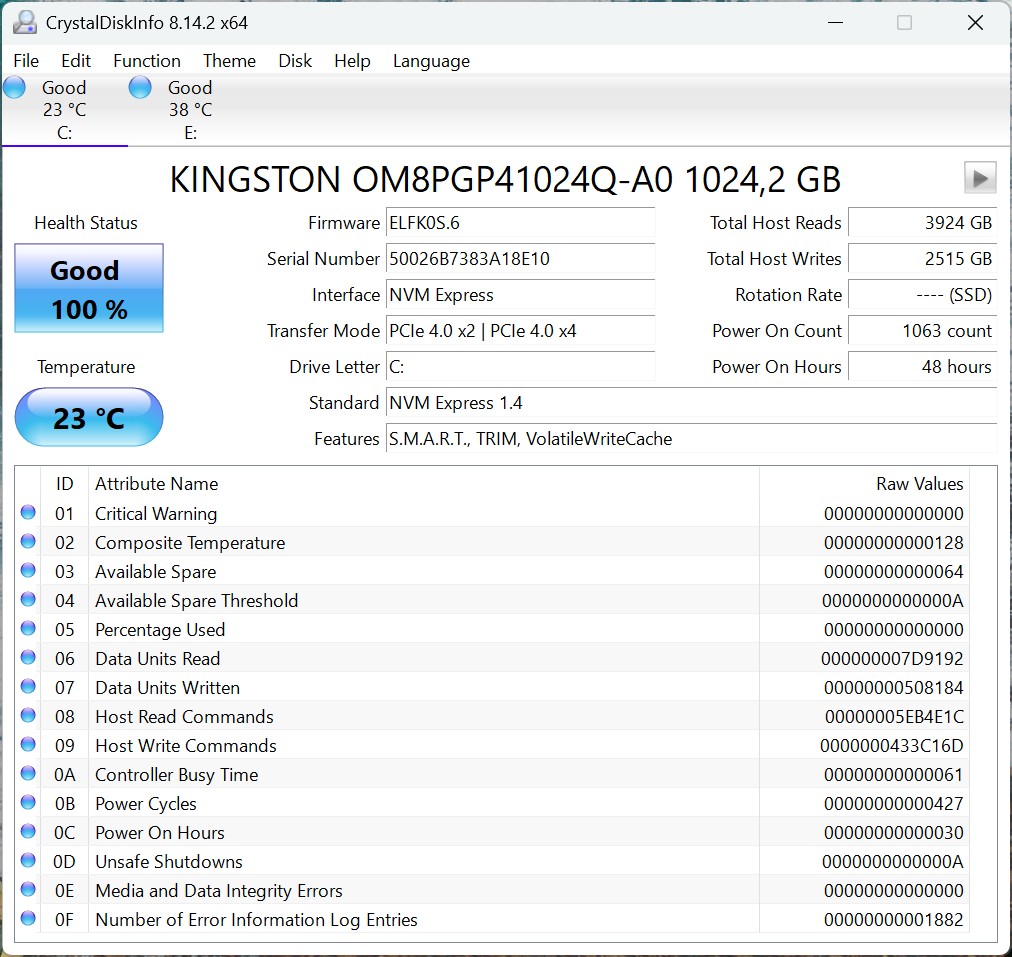This screenshot has height=957, width=1012.
Task: Click the Raw Values column header
Action: 919,484
